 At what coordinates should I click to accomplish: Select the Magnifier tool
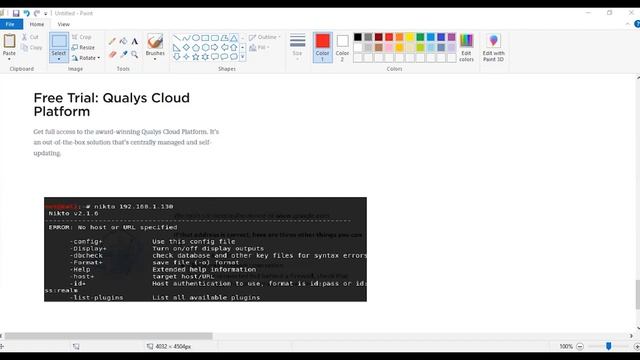point(135,54)
